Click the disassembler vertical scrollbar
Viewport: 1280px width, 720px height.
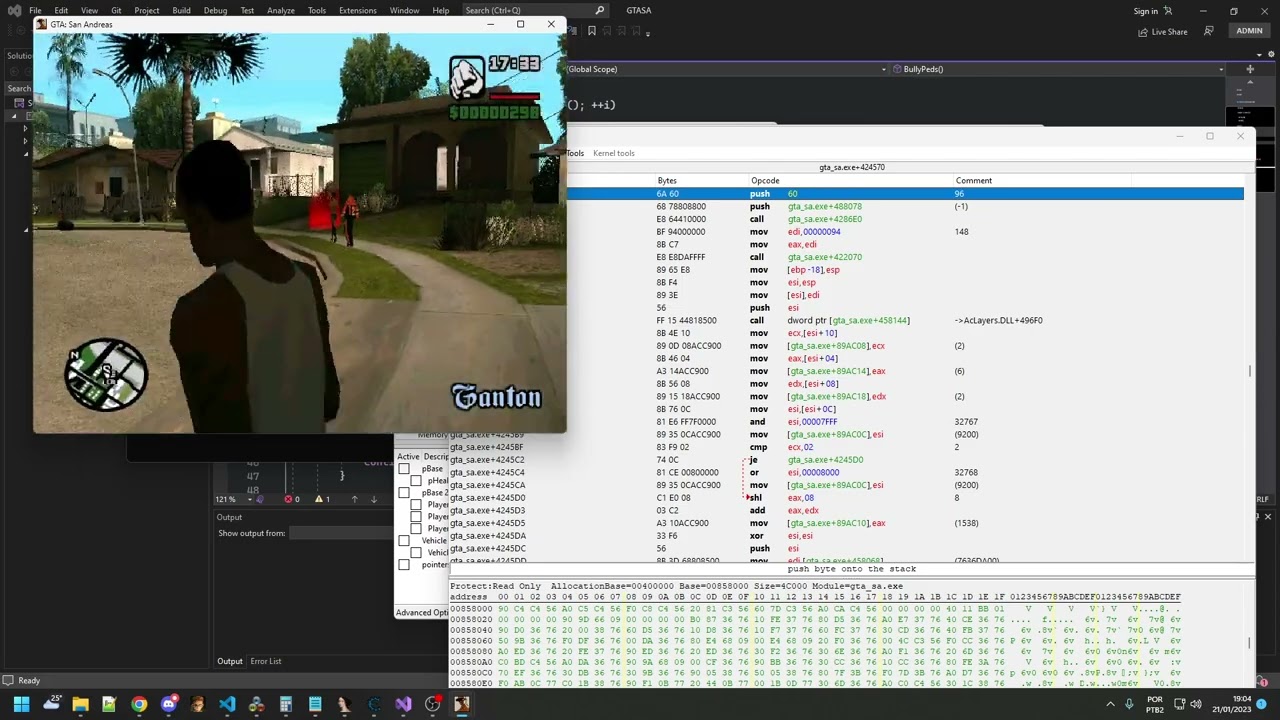click(x=1250, y=370)
